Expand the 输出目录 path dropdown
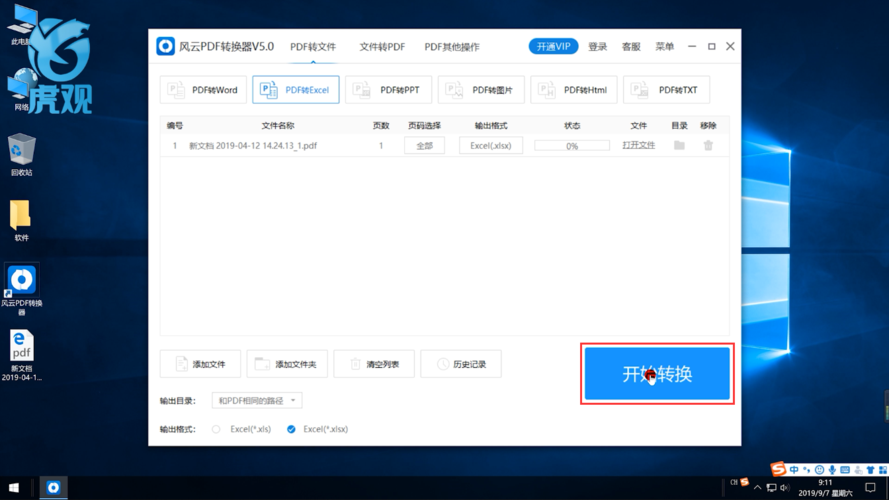This screenshot has width=889, height=500. pyautogui.click(x=257, y=400)
